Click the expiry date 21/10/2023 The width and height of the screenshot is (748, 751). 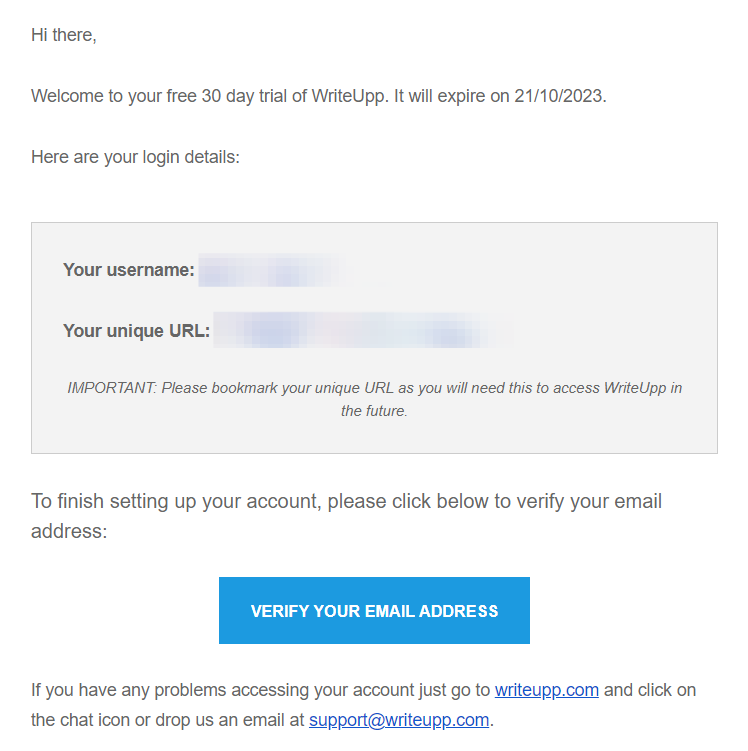[559, 97]
